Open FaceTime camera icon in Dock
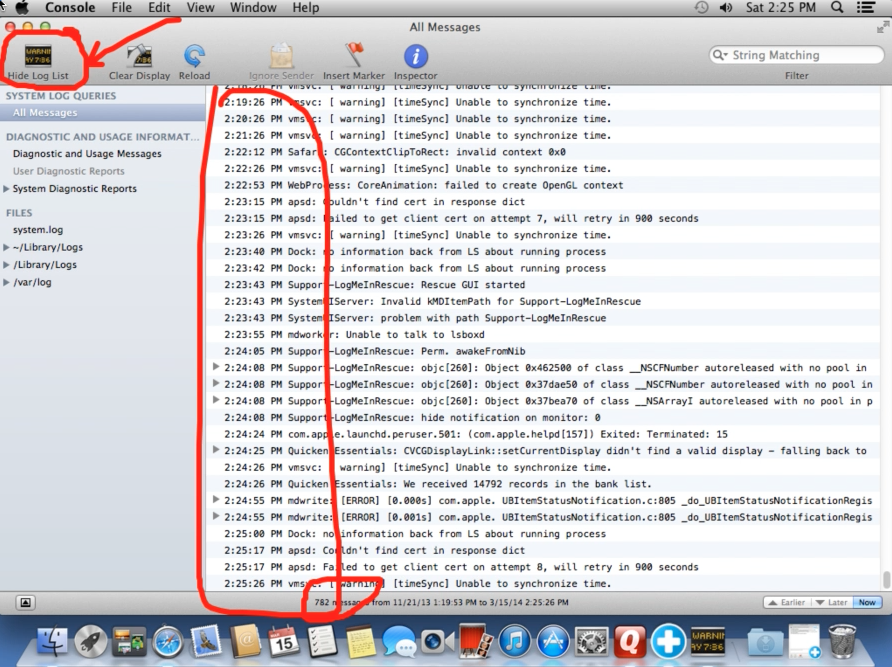This screenshot has height=667, width=892. [438, 641]
